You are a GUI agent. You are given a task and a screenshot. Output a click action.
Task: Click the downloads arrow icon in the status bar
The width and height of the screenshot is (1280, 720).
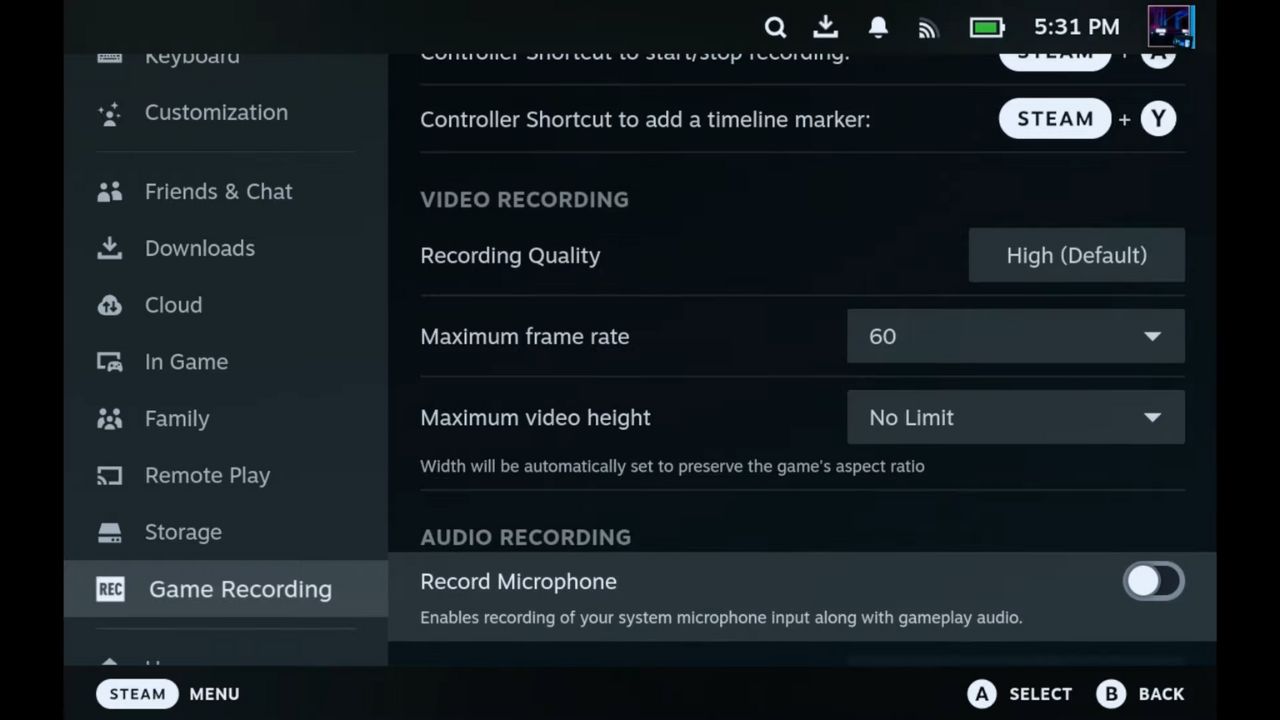826,27
